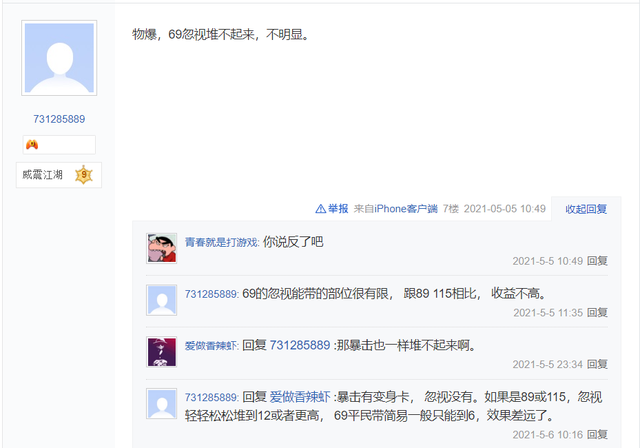
Task: Click the level 9 star badge icon
Action: tap(84, 175)
